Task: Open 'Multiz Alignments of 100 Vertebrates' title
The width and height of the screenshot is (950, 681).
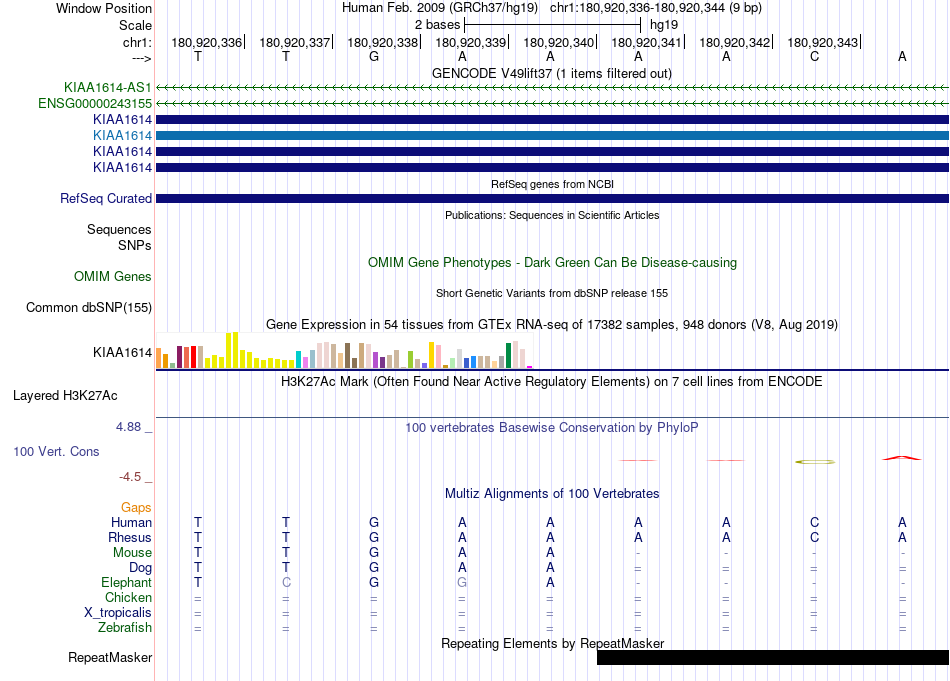Action: 552,494
